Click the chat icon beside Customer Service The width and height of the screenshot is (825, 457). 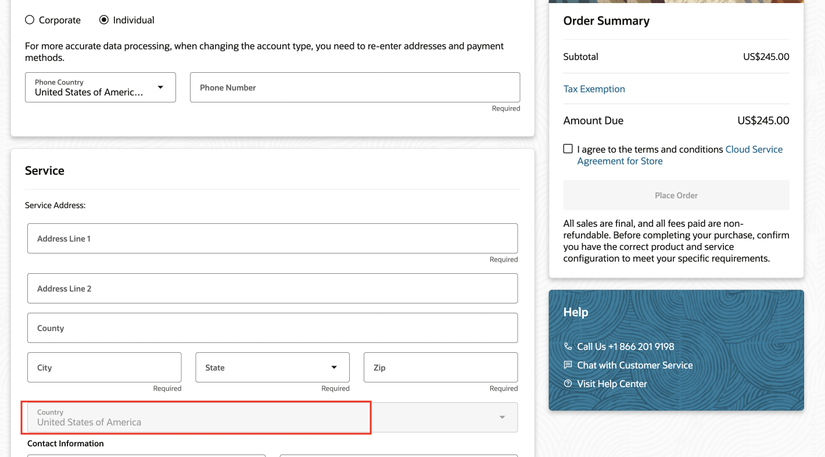pos(567,365)
